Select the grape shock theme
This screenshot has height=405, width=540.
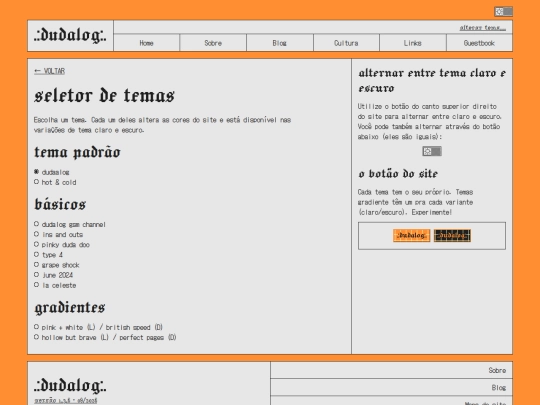(x=37, y=264)
